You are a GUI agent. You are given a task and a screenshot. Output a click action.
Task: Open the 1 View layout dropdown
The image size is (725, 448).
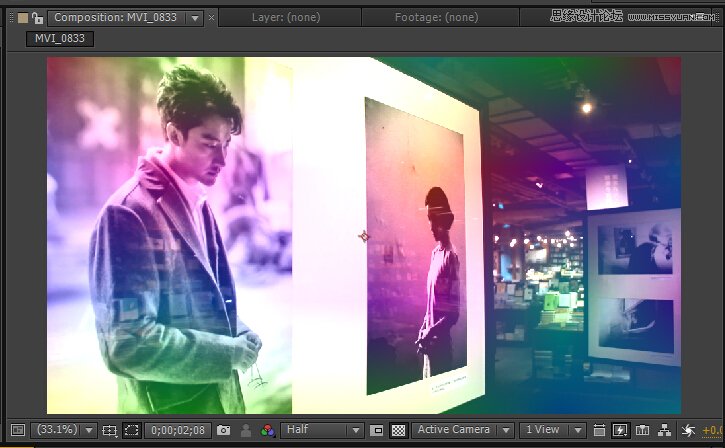tap(553, 430)
